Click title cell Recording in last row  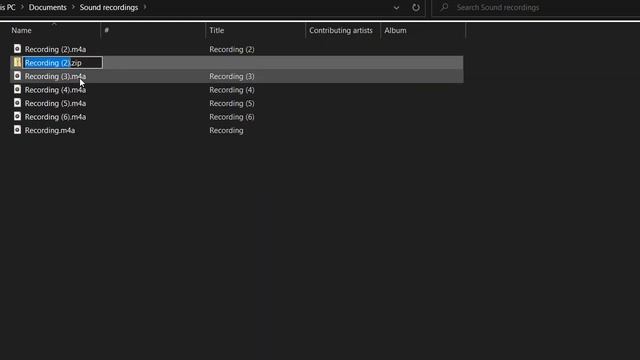[226, 130]
